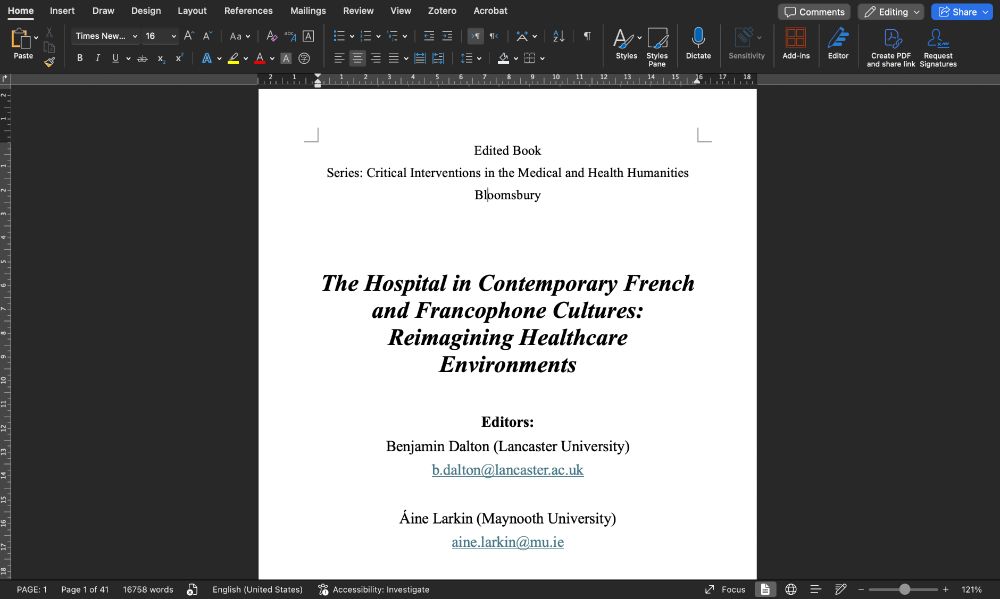Align text to the left
Image resolution: width=1000 pixels, height=599 pixels.
(x=339, y=59)
